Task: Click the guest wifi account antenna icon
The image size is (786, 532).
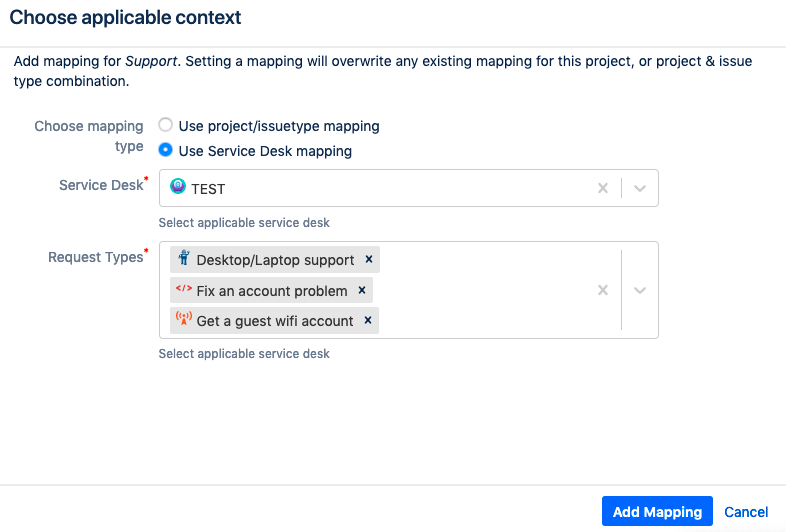Action: tap(183, 320)
